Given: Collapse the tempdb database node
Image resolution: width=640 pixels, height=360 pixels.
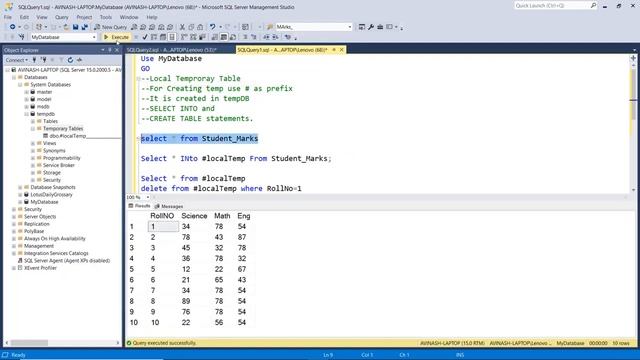Looking at the screenshot, I should pyautogui.click(x=27, y=114).
